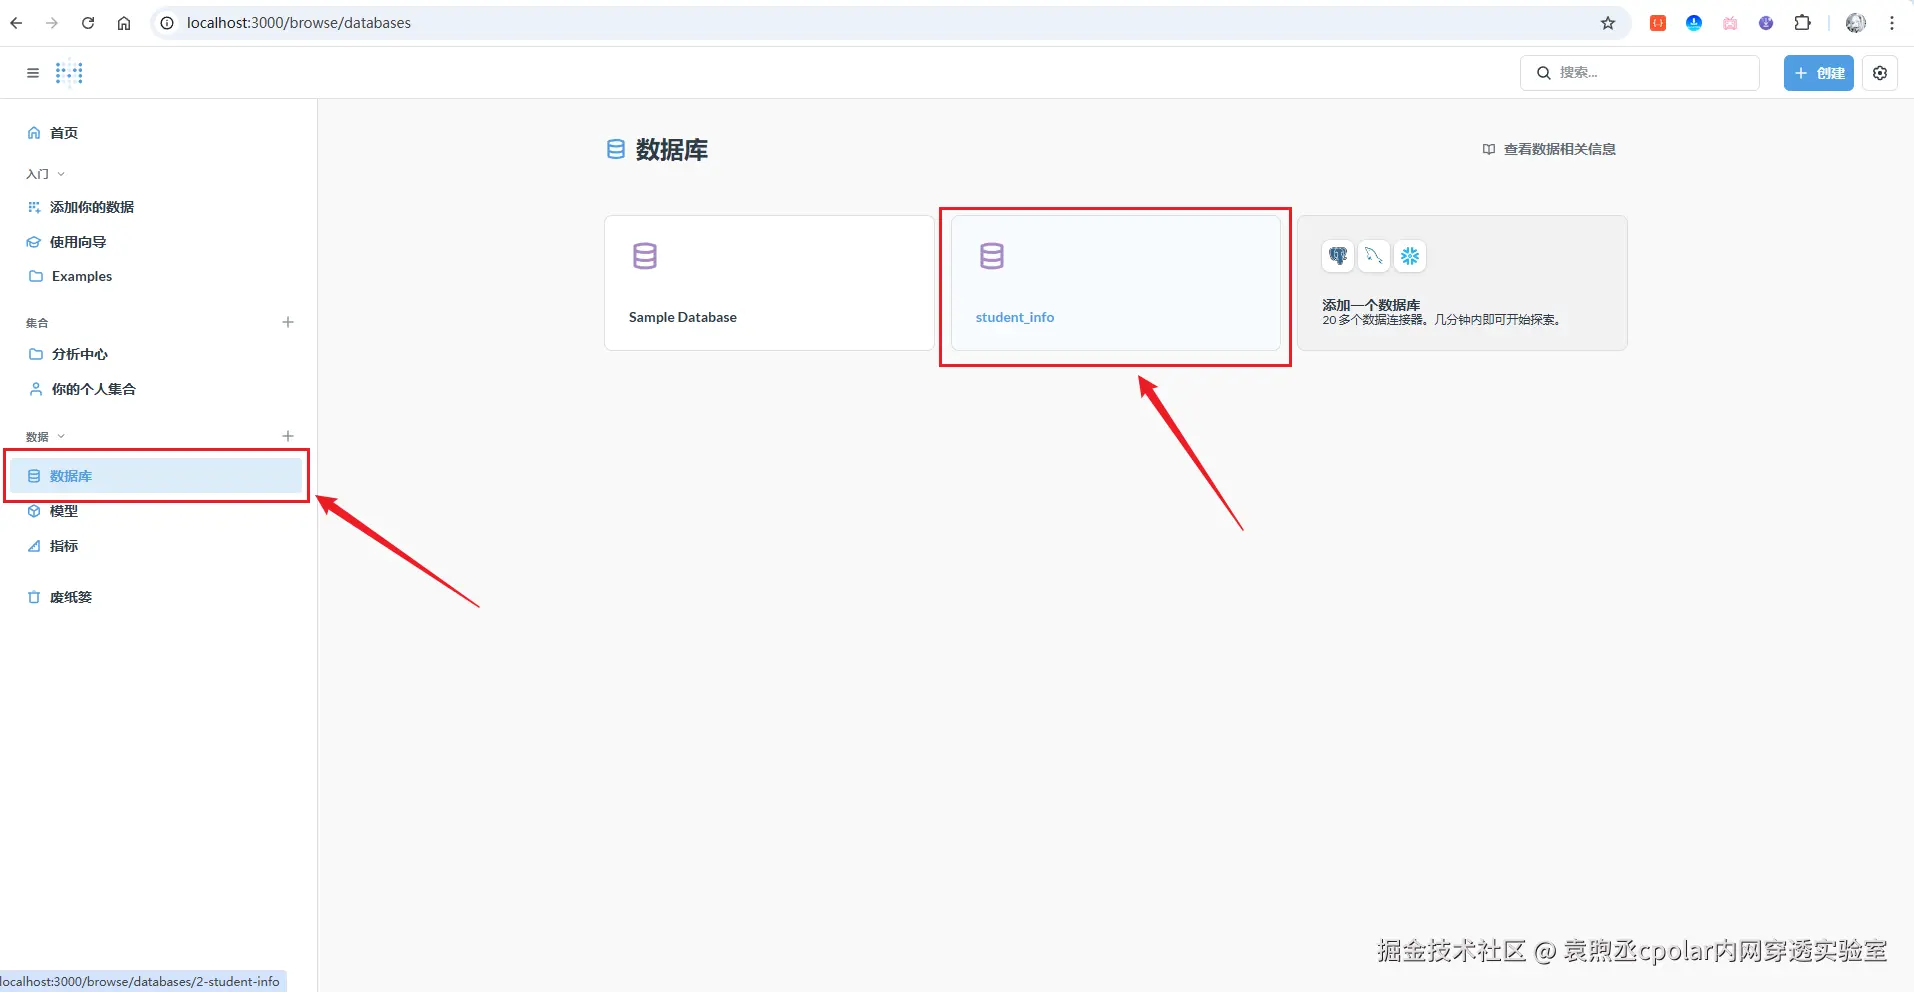Viewport: 1914px width, 992px height.
Task: Add a new collection with 集合 plus icon
Action: pos(288,322)
